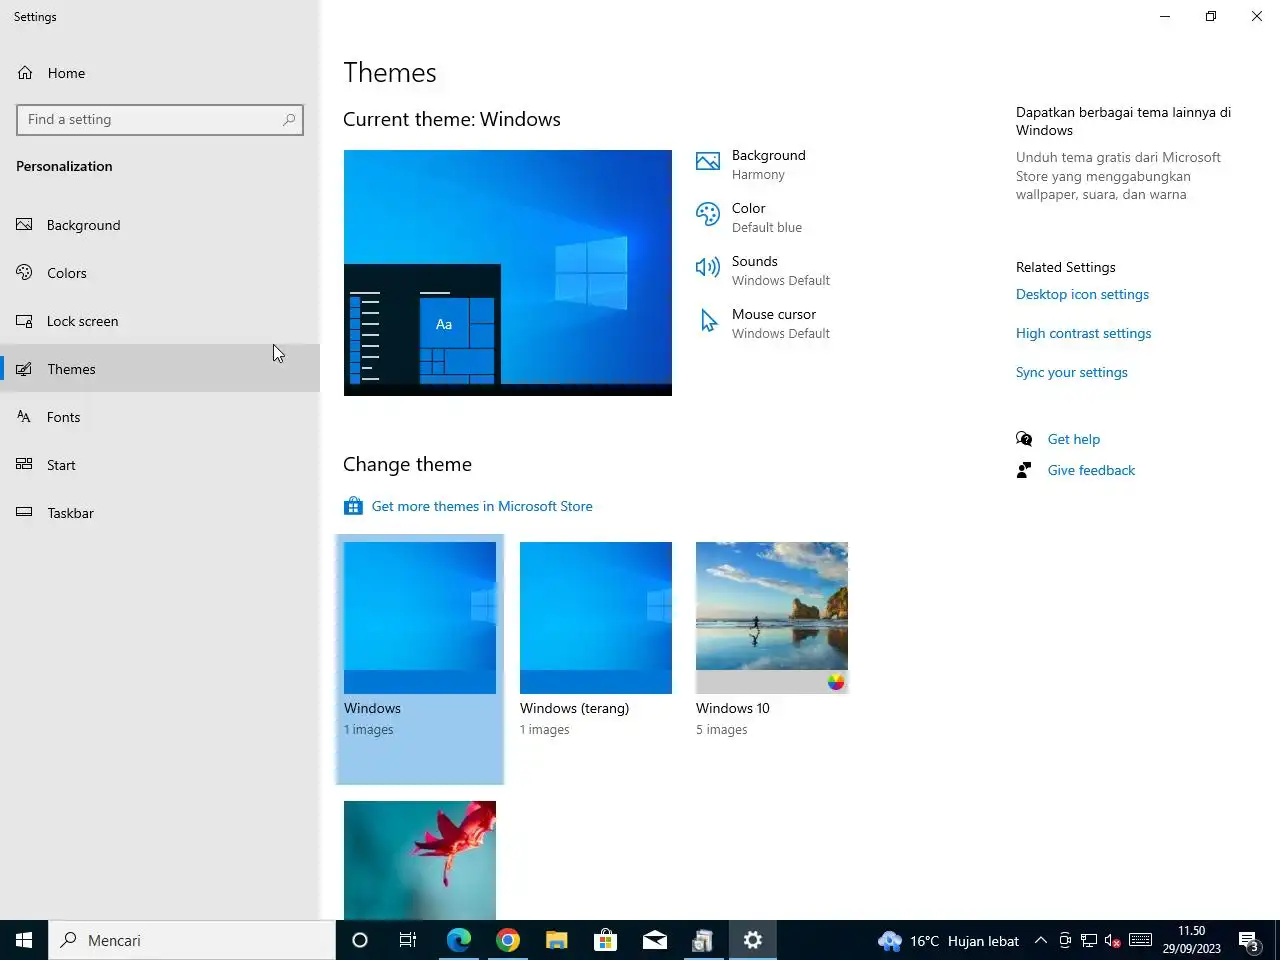This screenshot has height=960, width=1280.
Task: Click the theme Background picture icon
Action: pyautogui.click(x=708, y=162)
